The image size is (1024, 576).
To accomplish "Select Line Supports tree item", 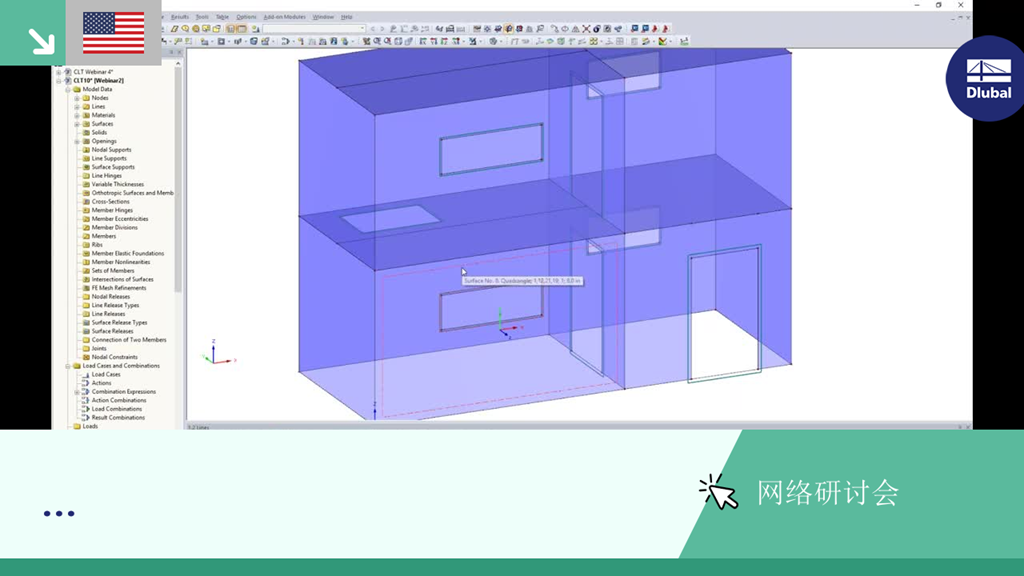I will pos(109,158).
